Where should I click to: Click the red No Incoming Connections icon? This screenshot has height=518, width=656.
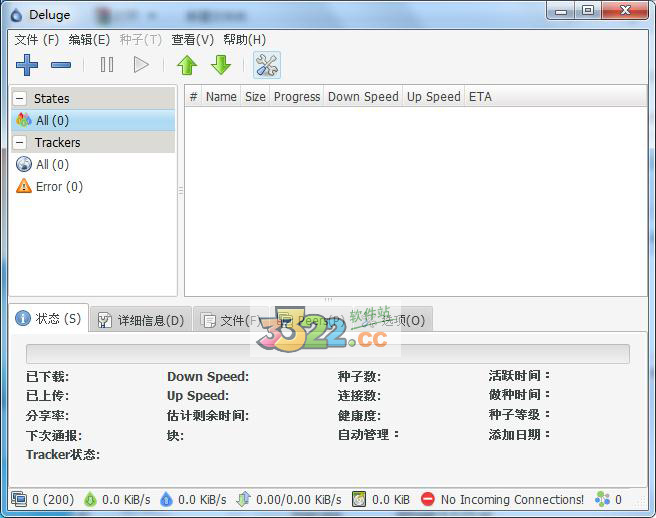coord(428,499)
